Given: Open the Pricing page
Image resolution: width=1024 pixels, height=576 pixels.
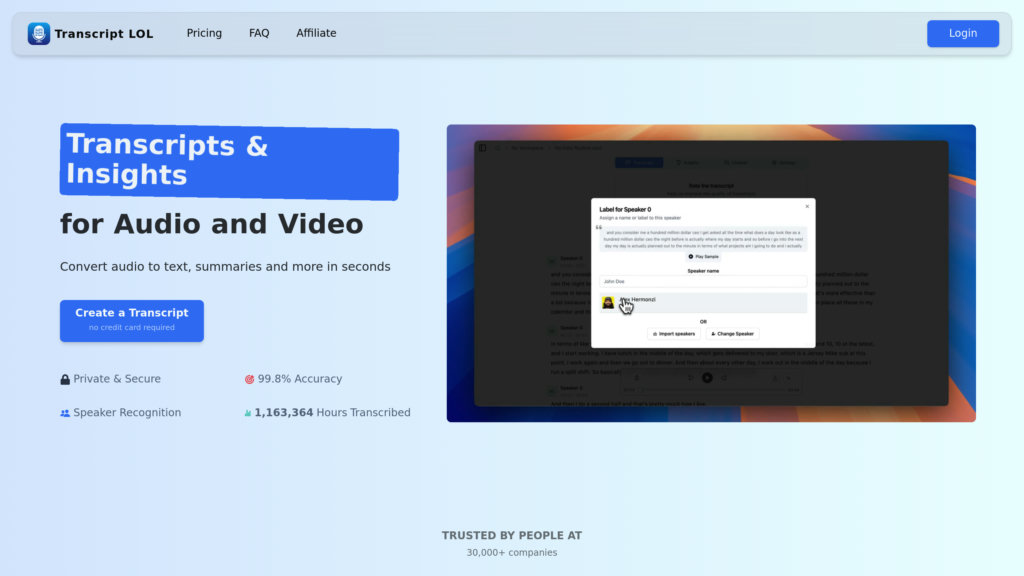Looking at the screenshot, I should pos(204,33).
